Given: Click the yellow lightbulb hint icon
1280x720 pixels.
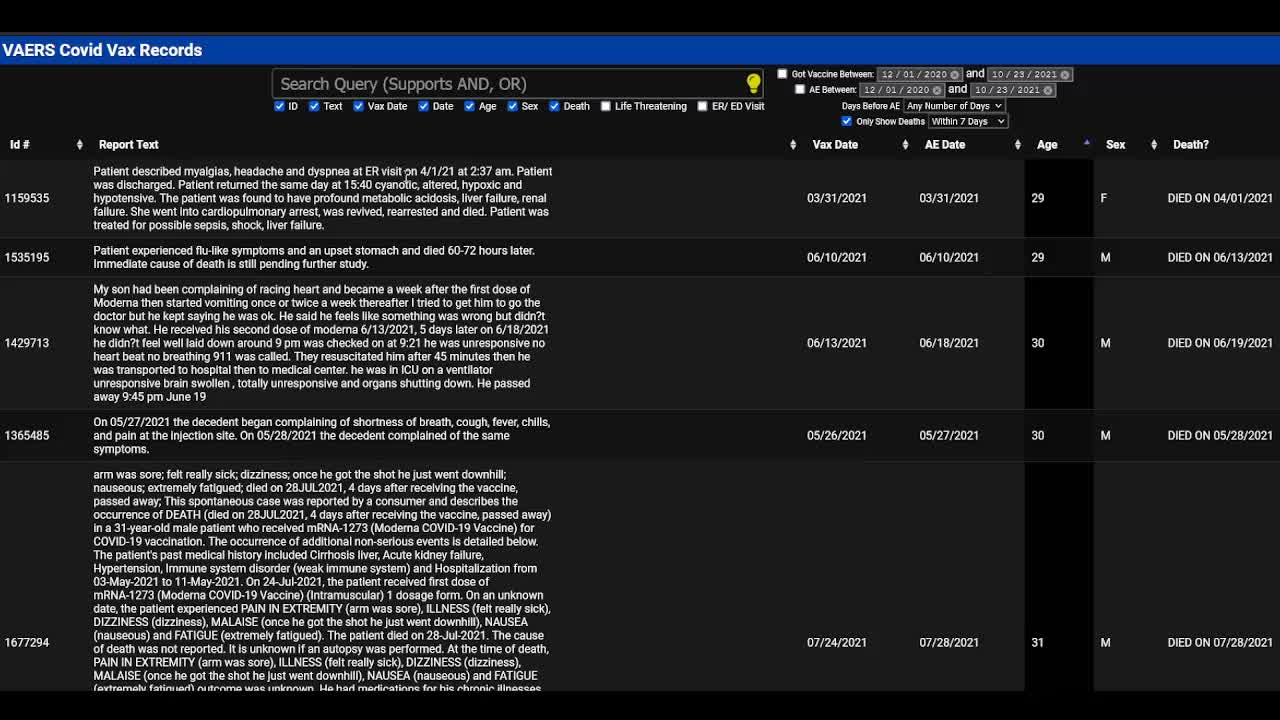Looking at the screenshot, I should [753, 83].
